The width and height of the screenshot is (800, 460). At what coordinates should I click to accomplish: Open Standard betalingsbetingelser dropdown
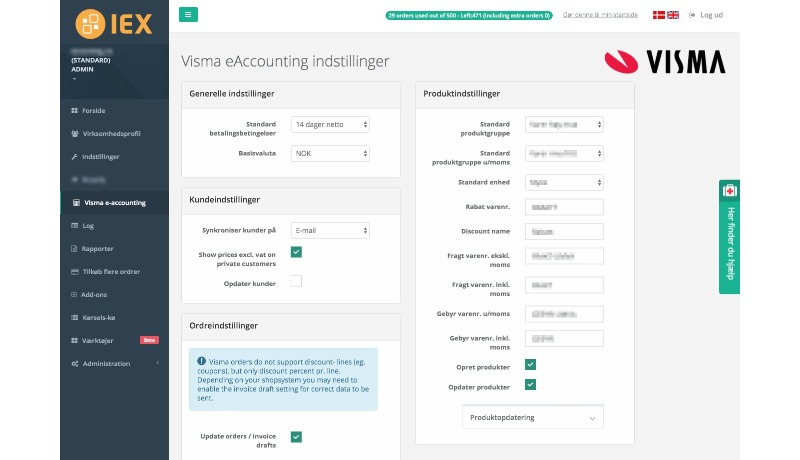tap(330, 124)
